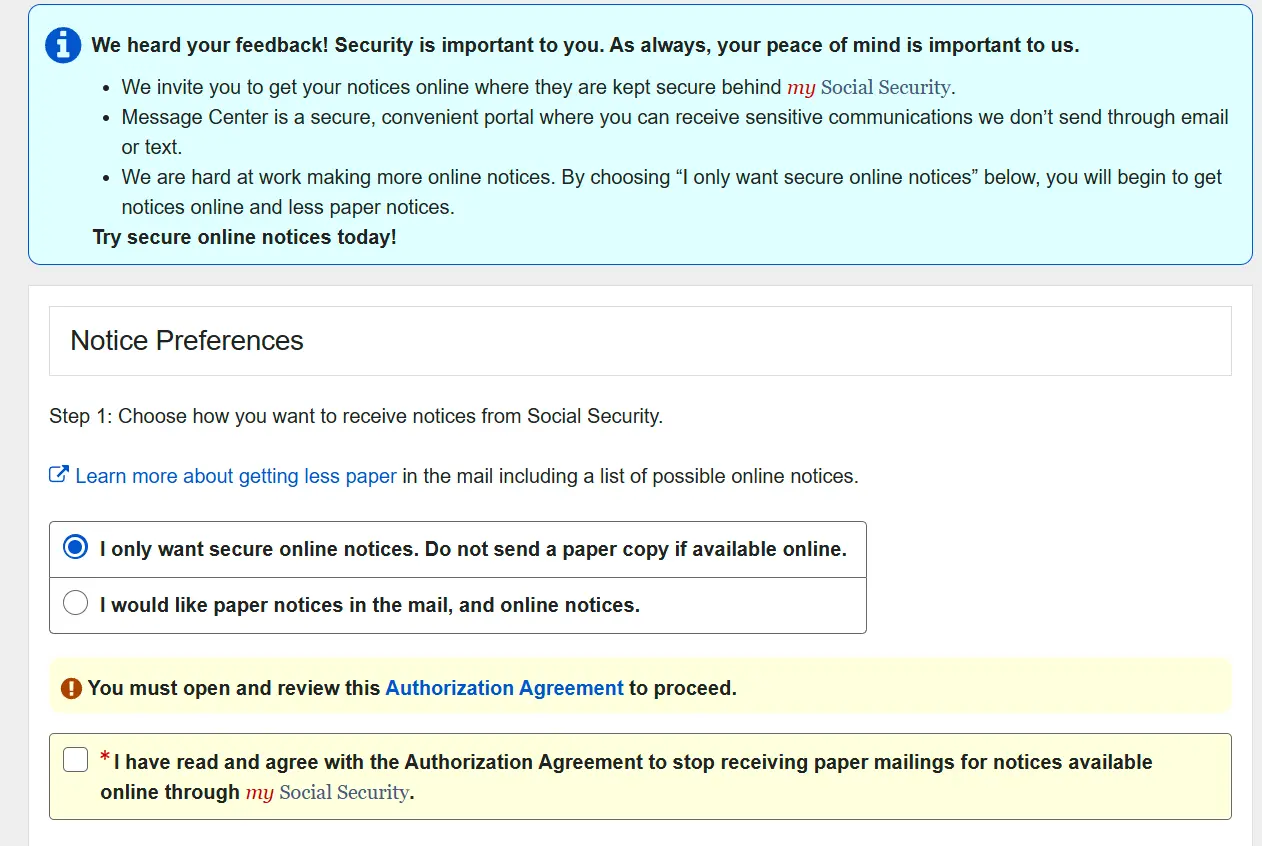Check the agree with Authorization Agreement checkbox
This screenshot has height=846, width=1262.
pos(76,760)
